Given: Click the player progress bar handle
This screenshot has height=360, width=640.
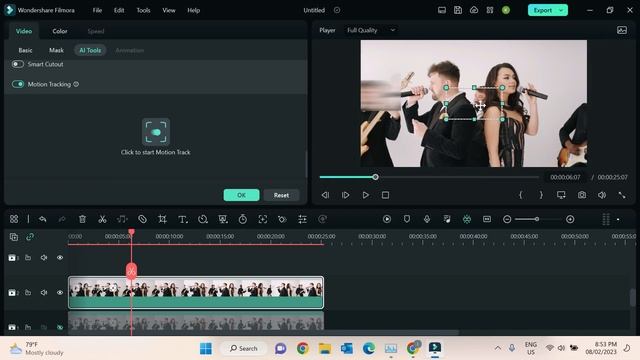Looking at the screenshot, I should (x=375, y=177).
